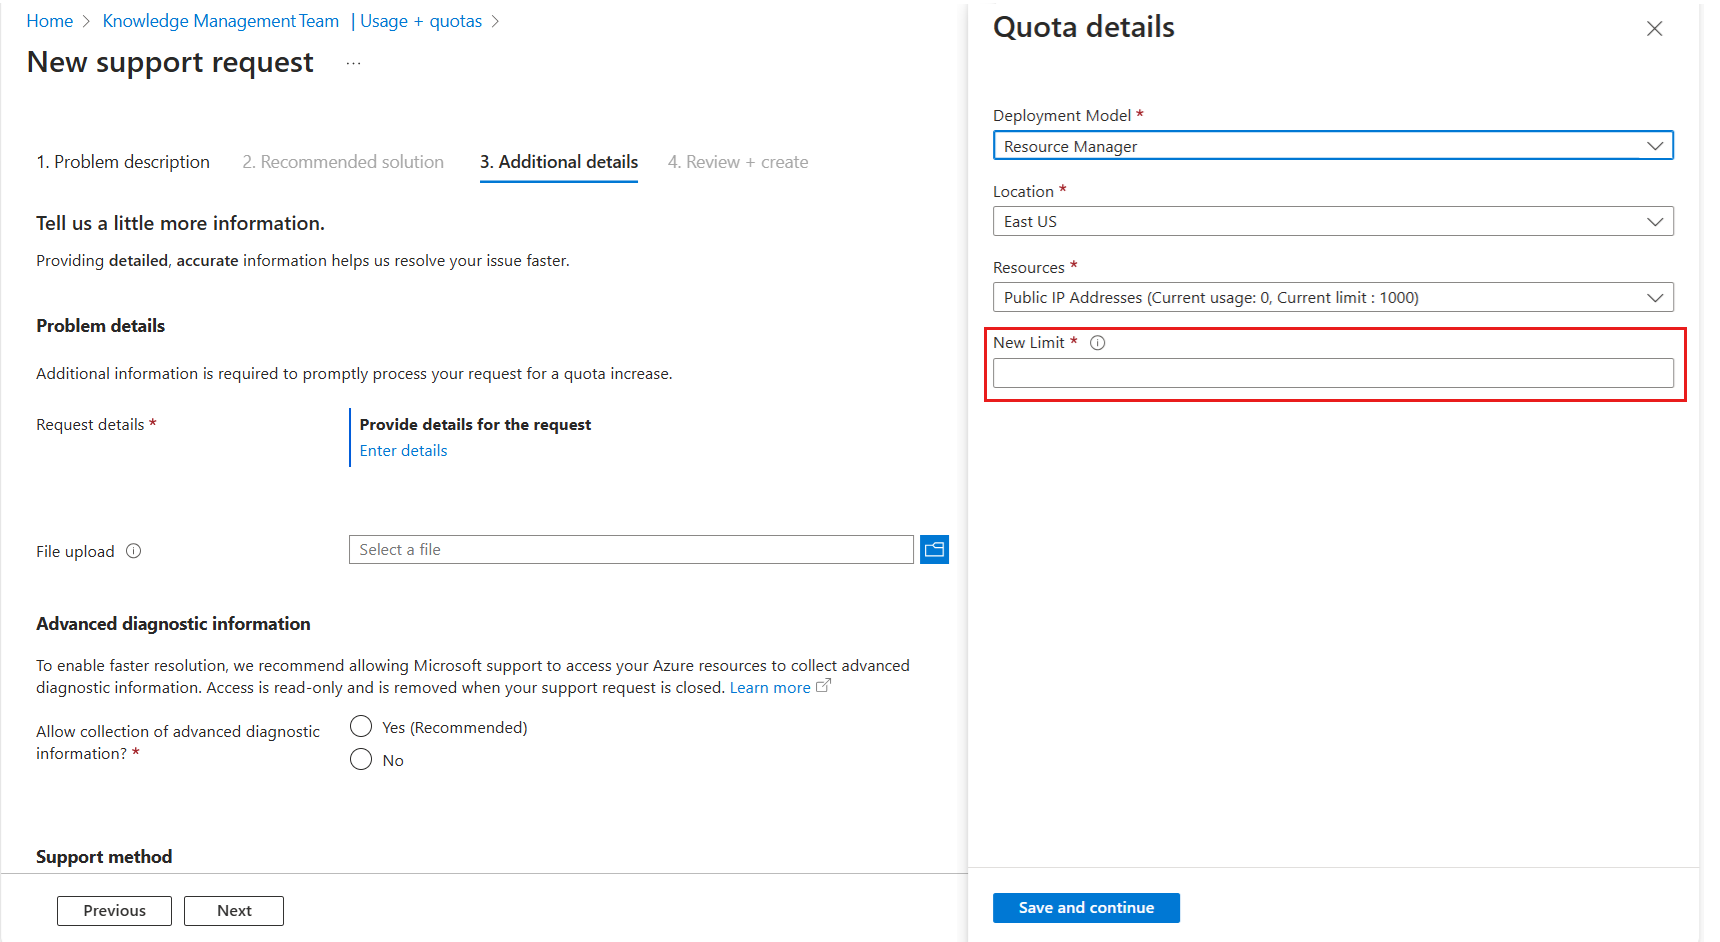Click the Problem details heading
Screen dimensions: 1720x942
(101, 326)
